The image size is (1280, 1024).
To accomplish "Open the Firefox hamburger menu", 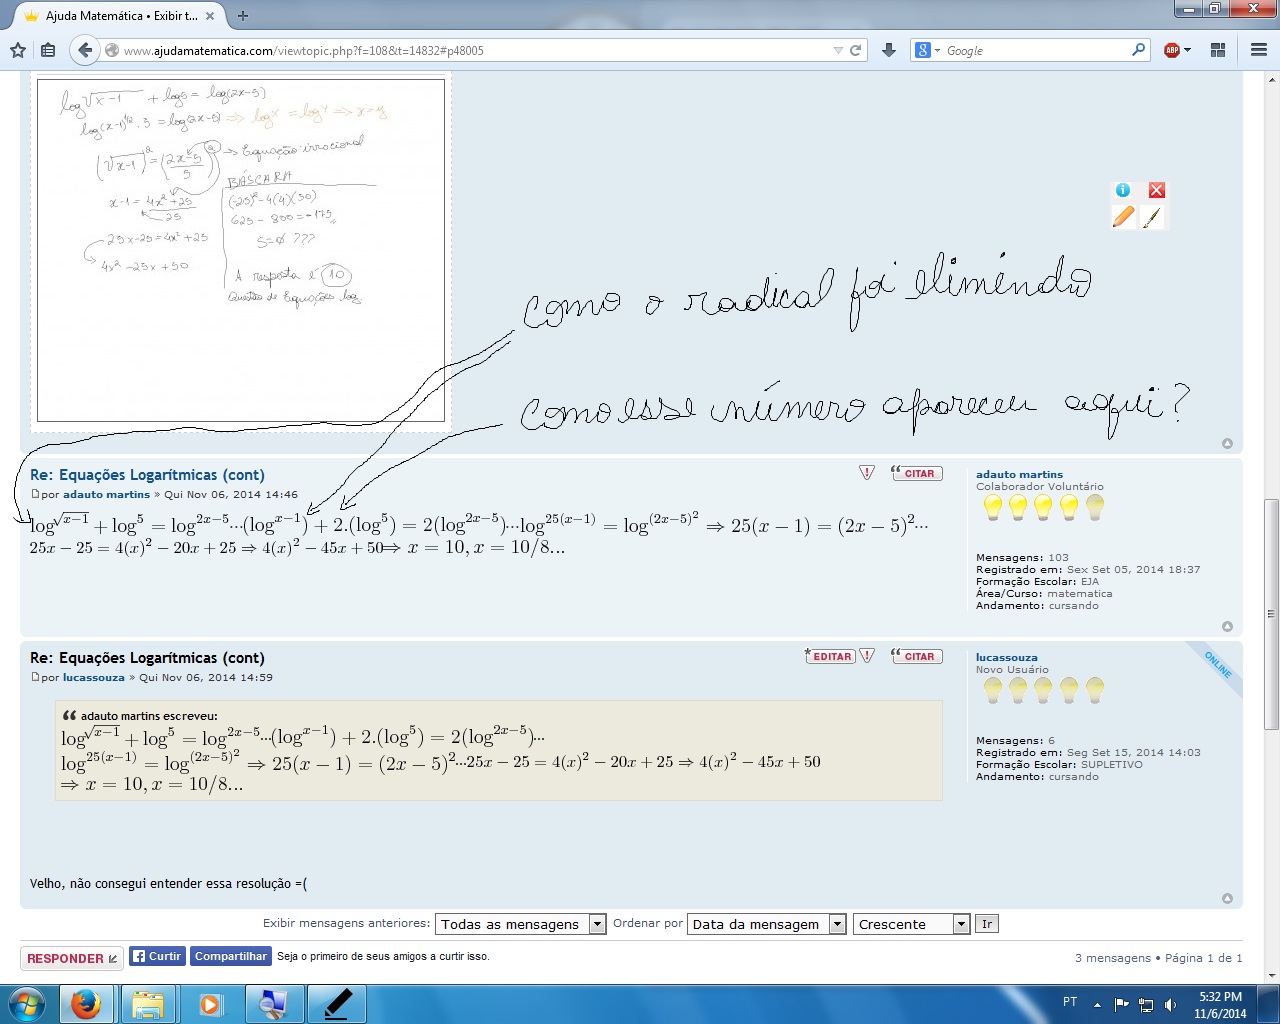I will pos(1258,50).
